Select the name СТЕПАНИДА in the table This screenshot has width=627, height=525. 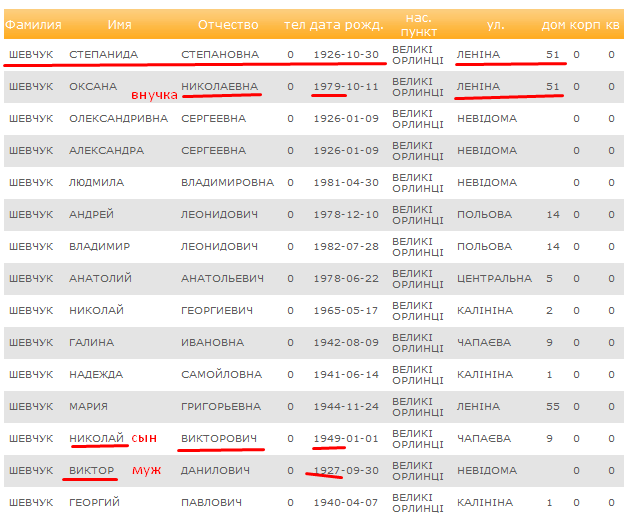[x=104, y=55]
